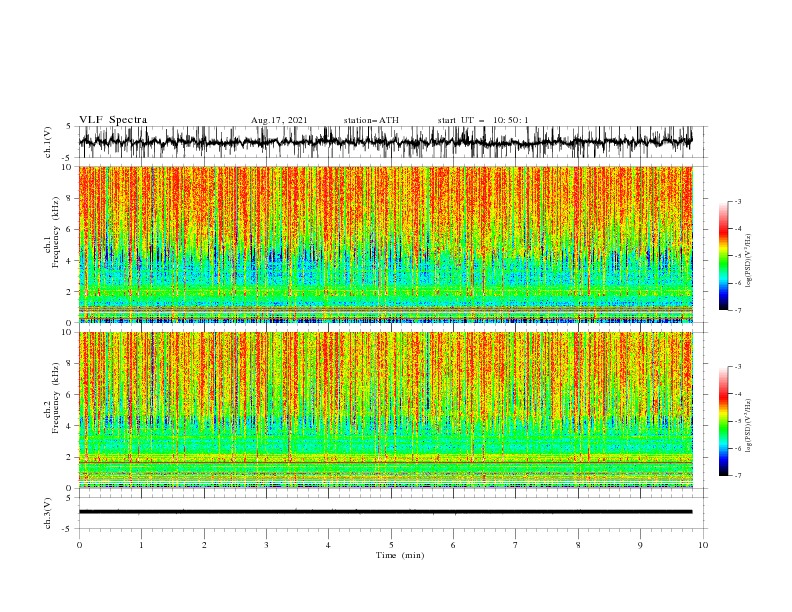Click the ch.2 spectrogram color bar
792x612 pixels.
coord(723,421)
